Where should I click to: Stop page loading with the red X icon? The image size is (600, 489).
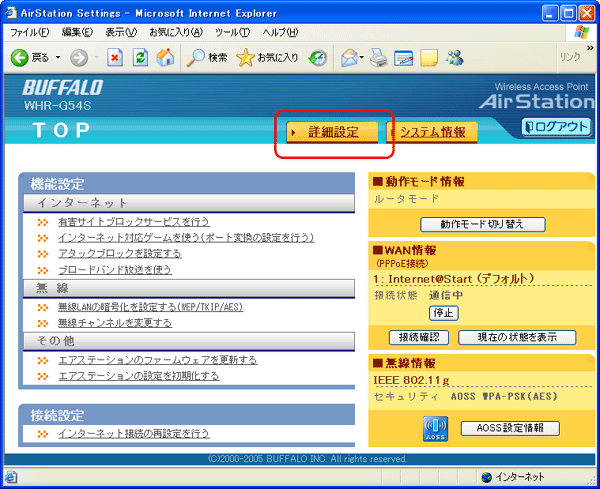point(115,58)
